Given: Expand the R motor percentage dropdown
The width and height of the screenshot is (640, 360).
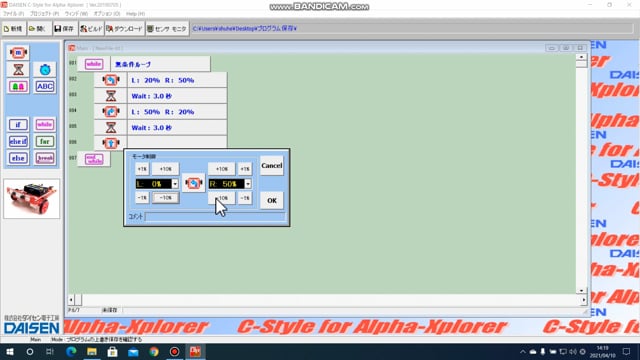Looking at the screenshot, I should 247,184.
